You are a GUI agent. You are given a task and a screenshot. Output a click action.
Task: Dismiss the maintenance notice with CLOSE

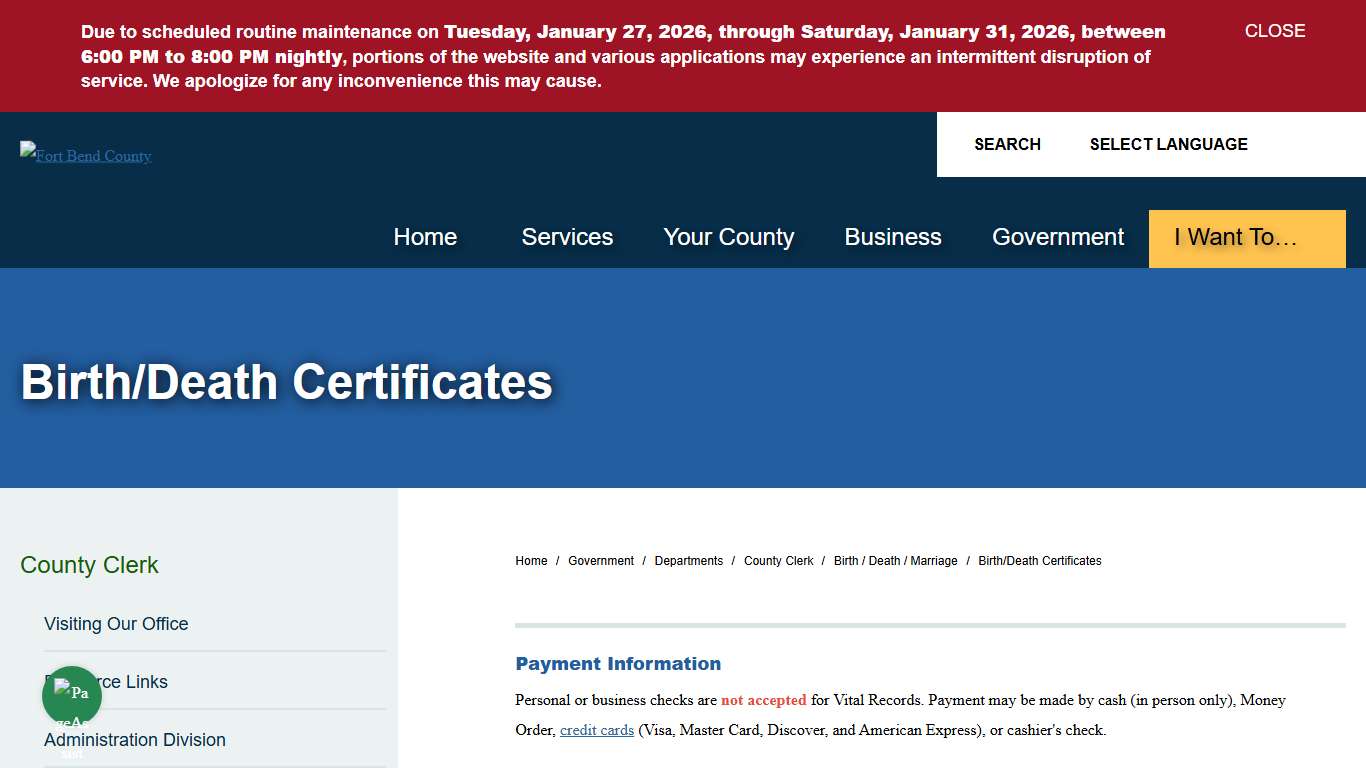pos(1274,31)
